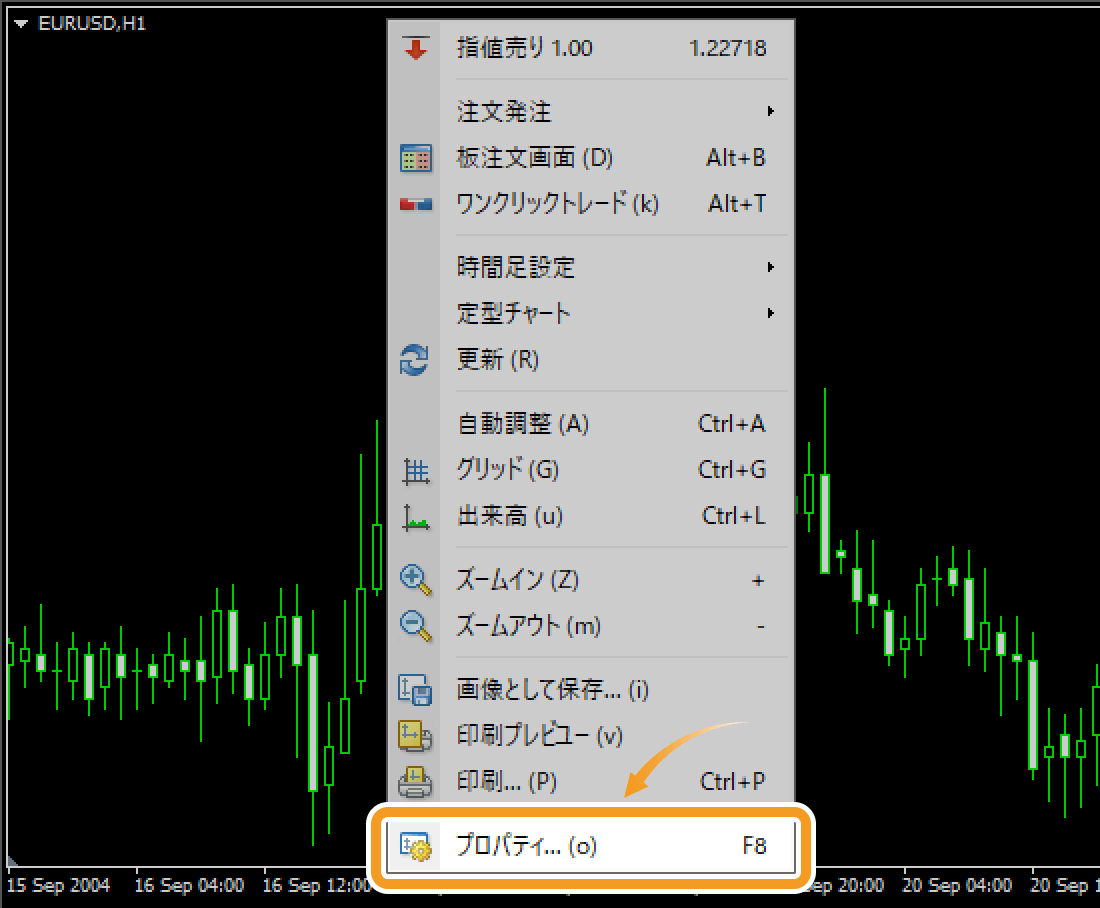The image size is (1100, 908).
Task: Click the Ctrl+P shortcut label
Action: click(732, 782)
